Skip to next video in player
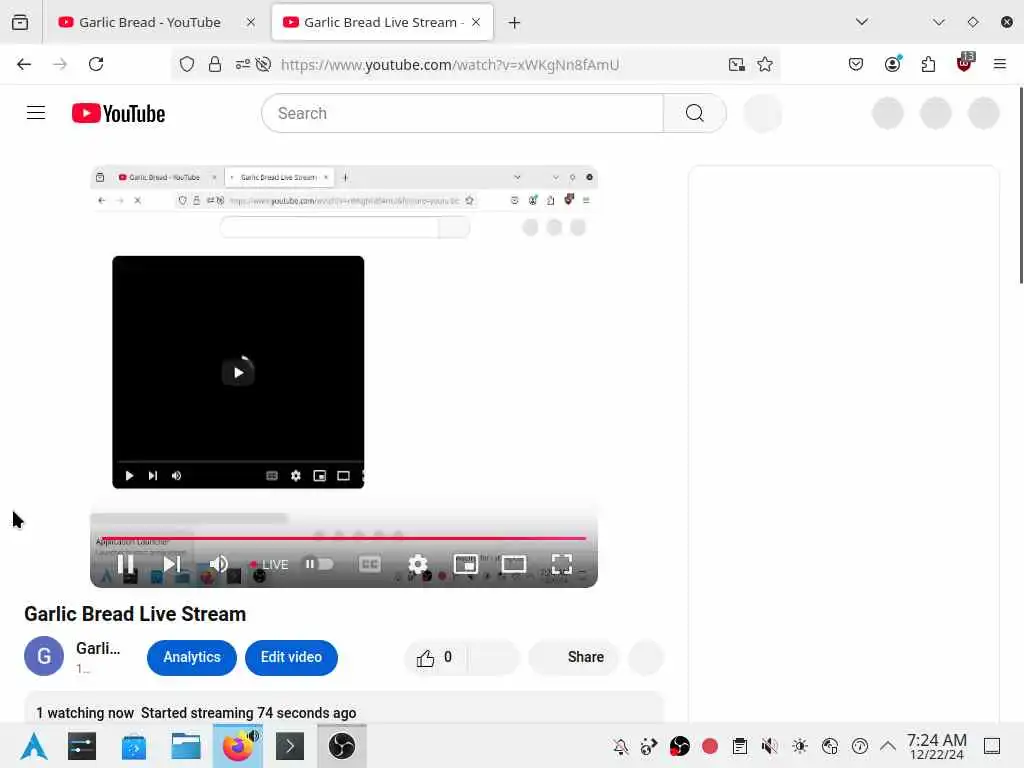1024x768 pixels. coord(172,564)
